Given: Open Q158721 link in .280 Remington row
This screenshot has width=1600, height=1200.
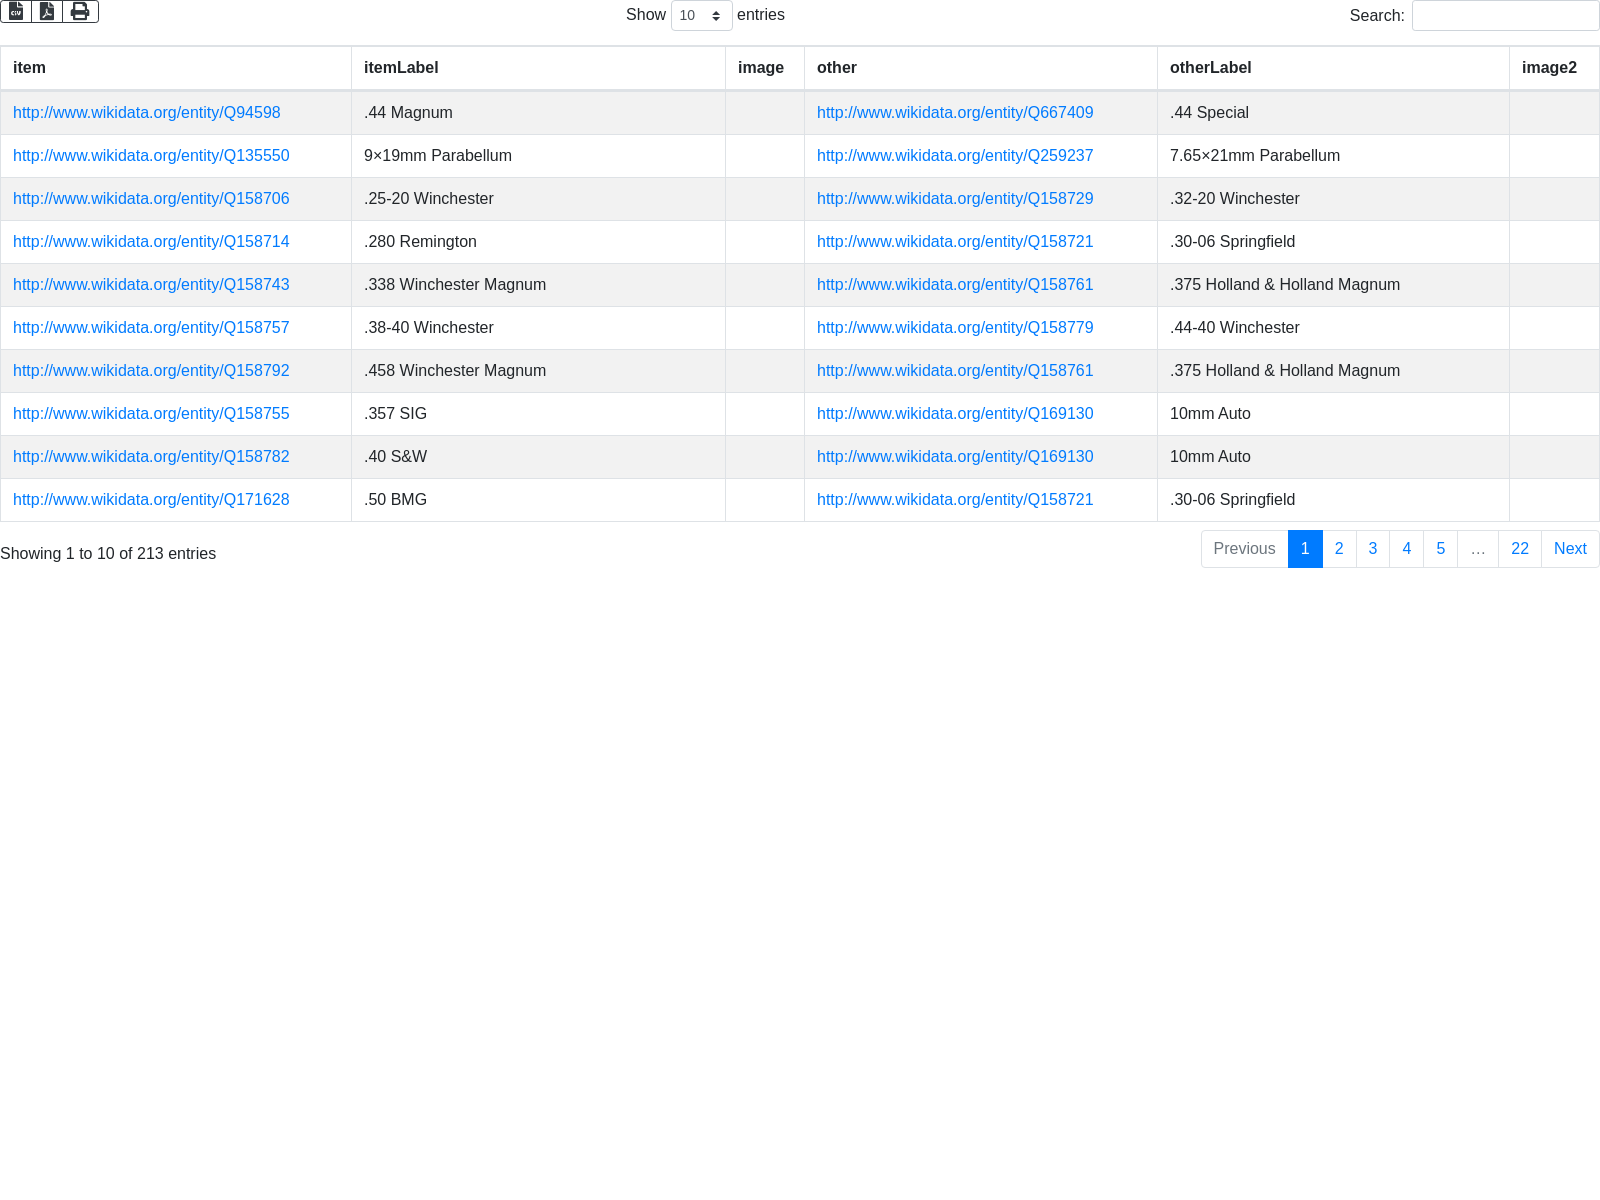Looking at the screenshot, I should (955, 242).
